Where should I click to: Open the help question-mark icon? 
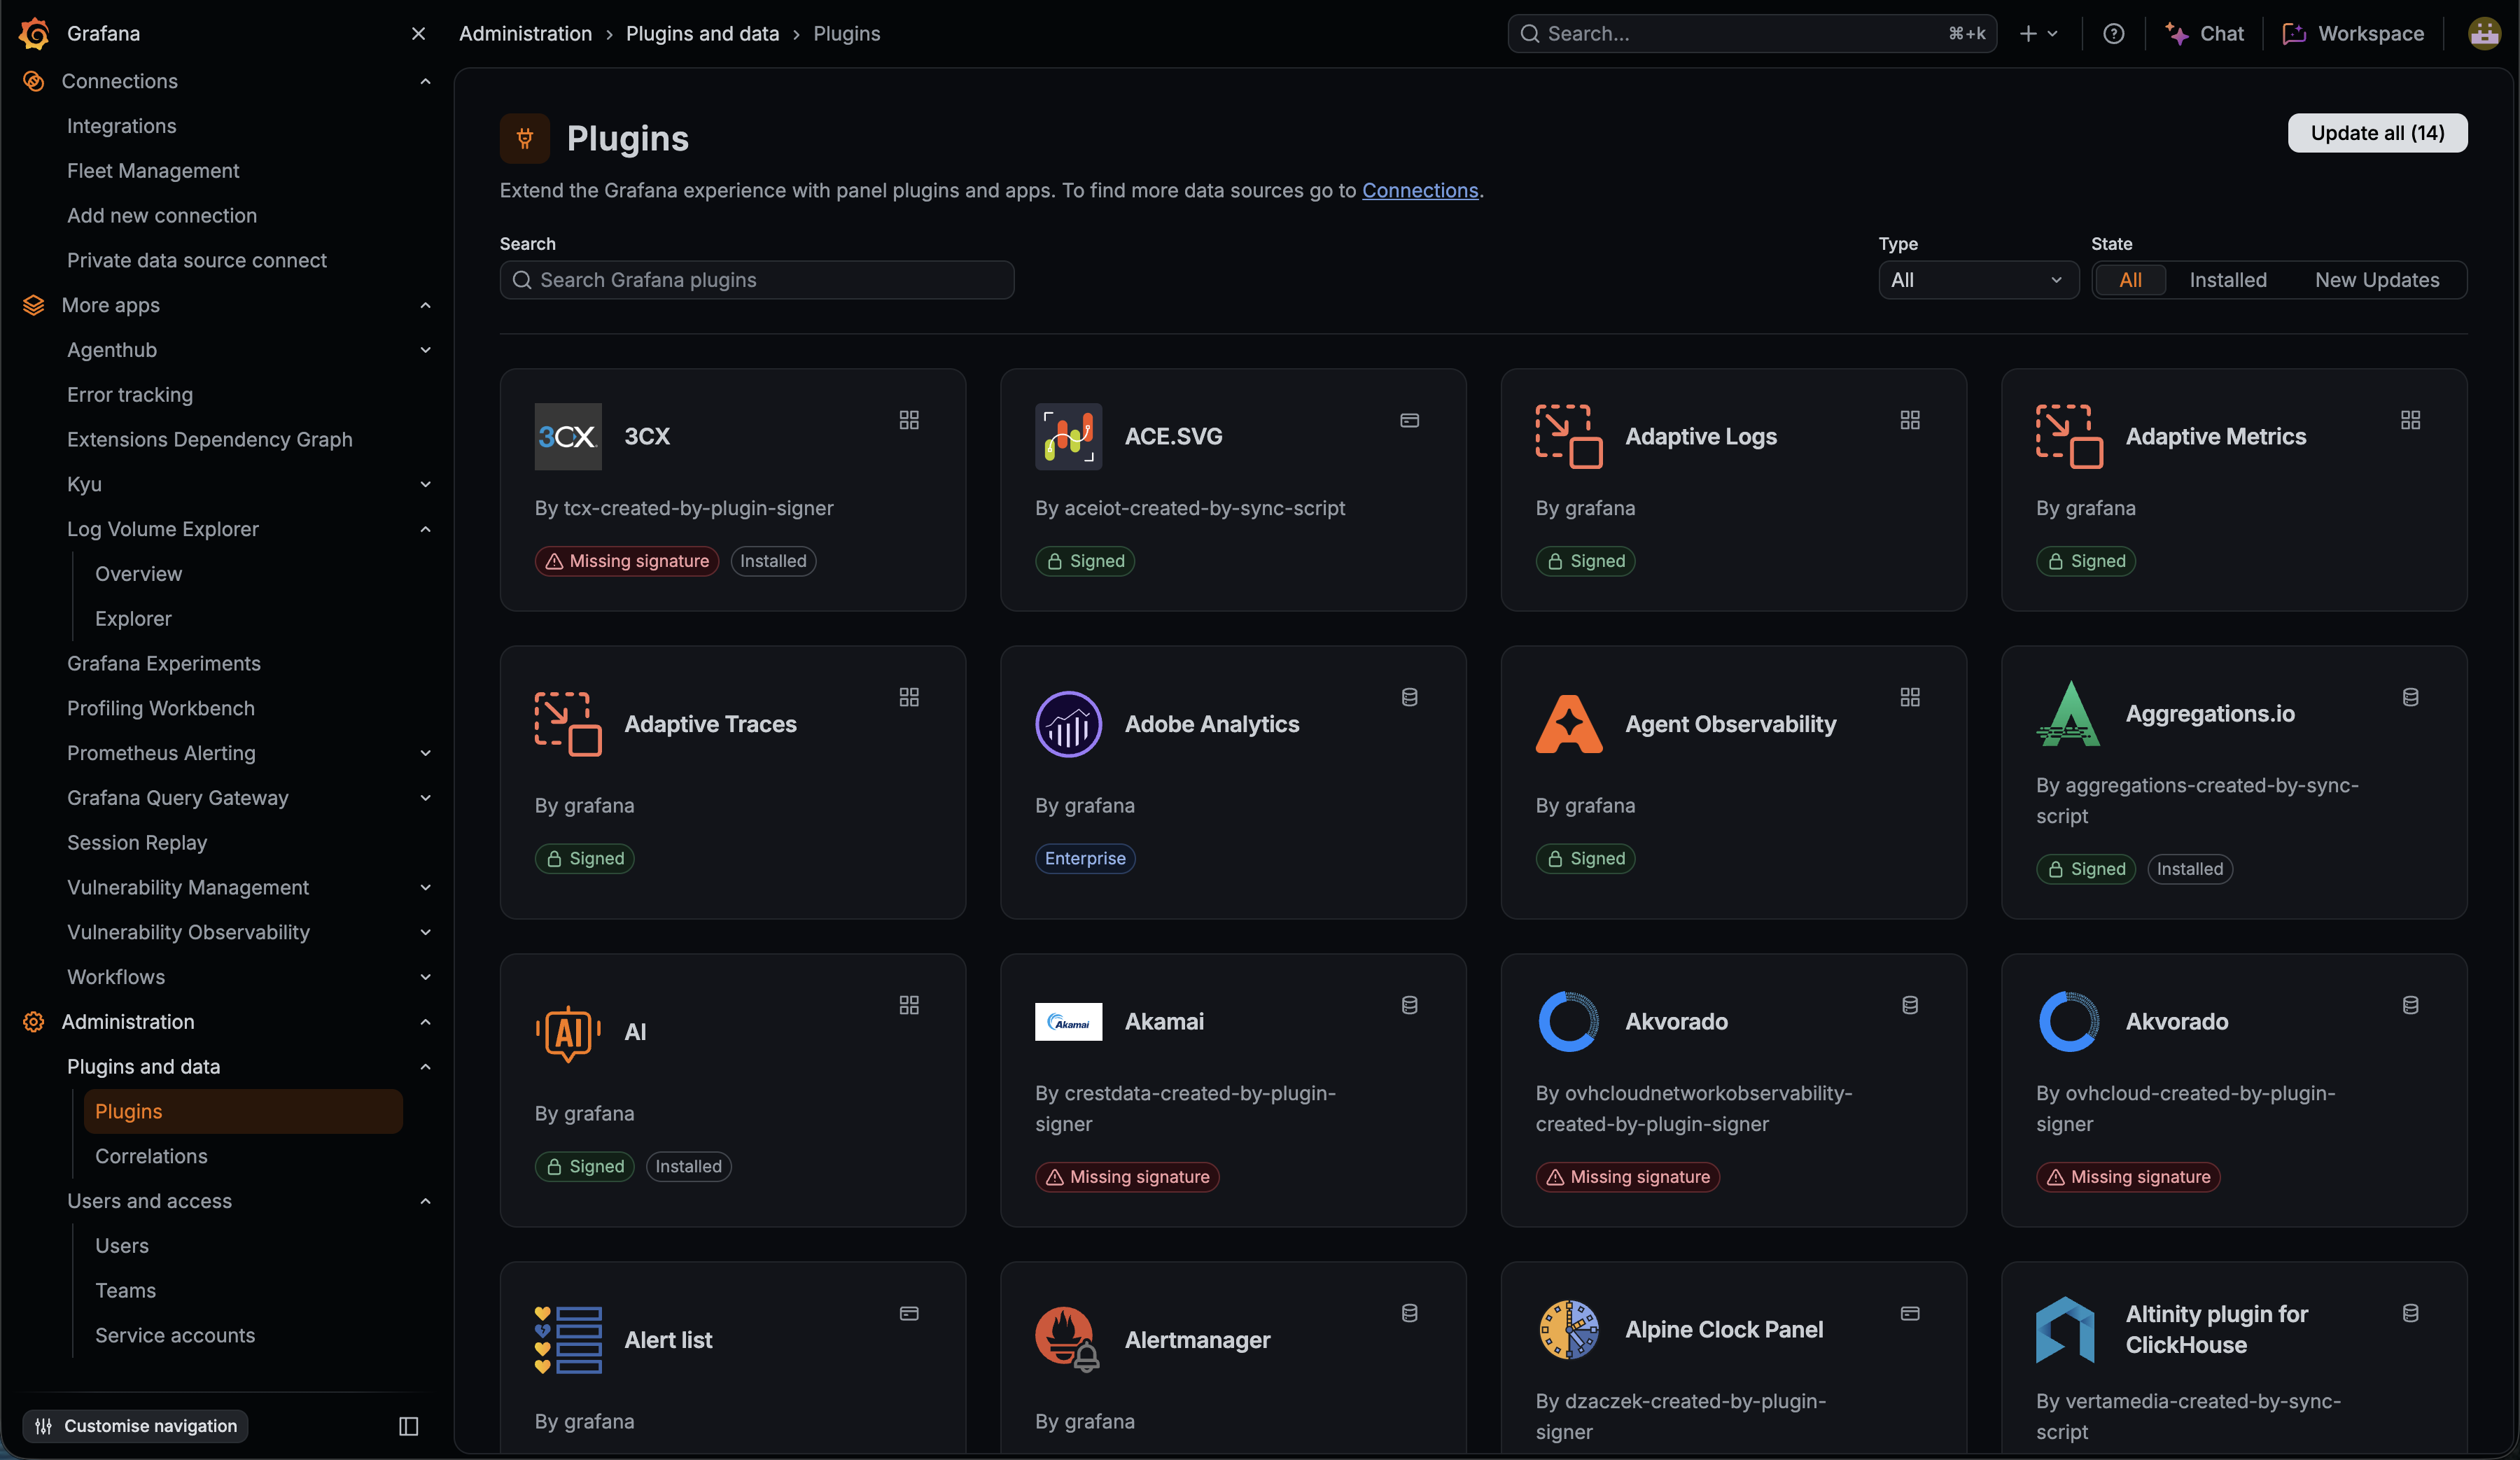2113,34
